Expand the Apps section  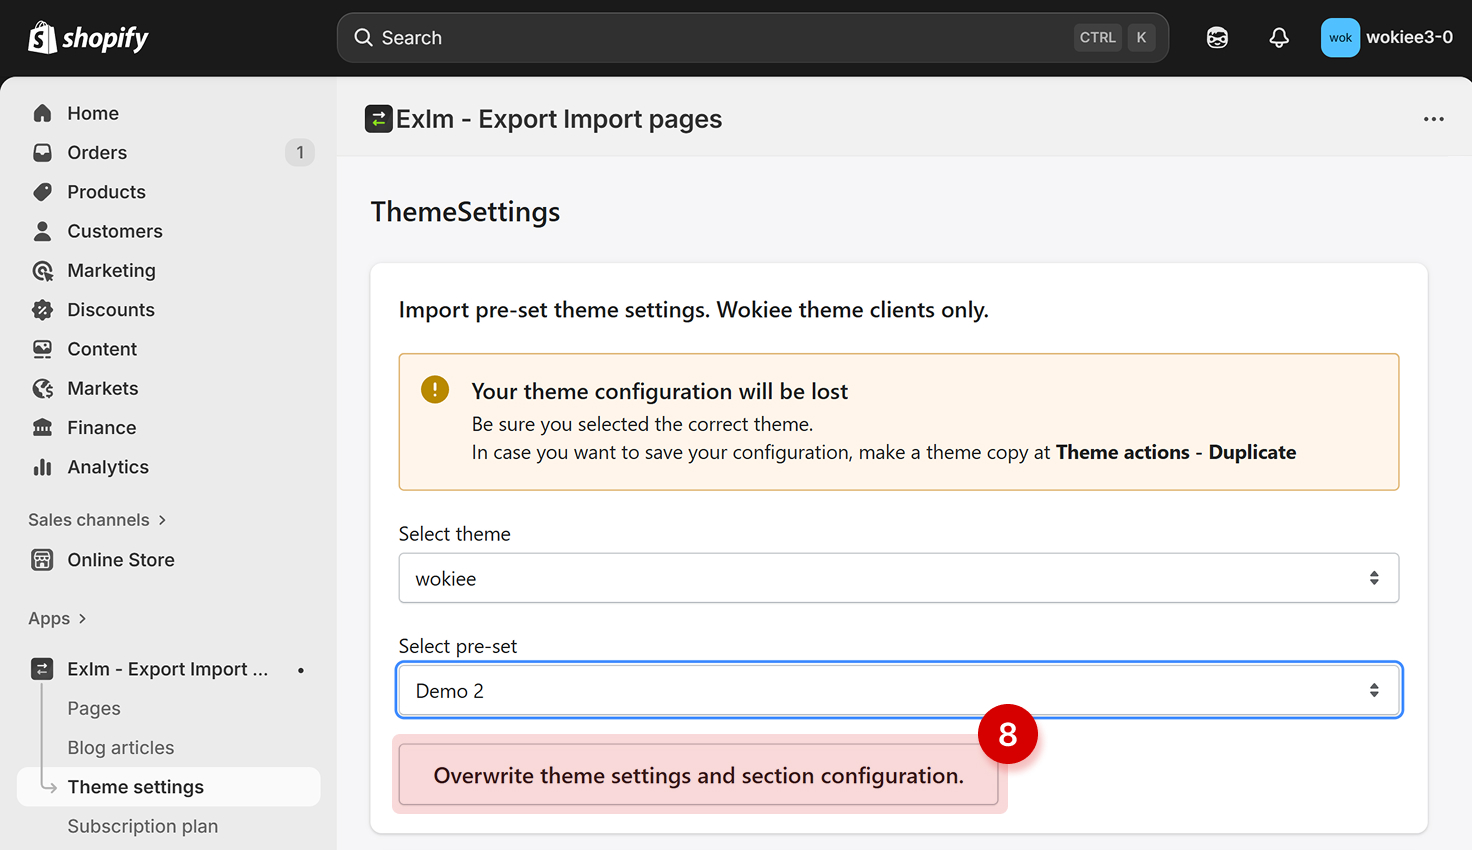click(57, 619)
